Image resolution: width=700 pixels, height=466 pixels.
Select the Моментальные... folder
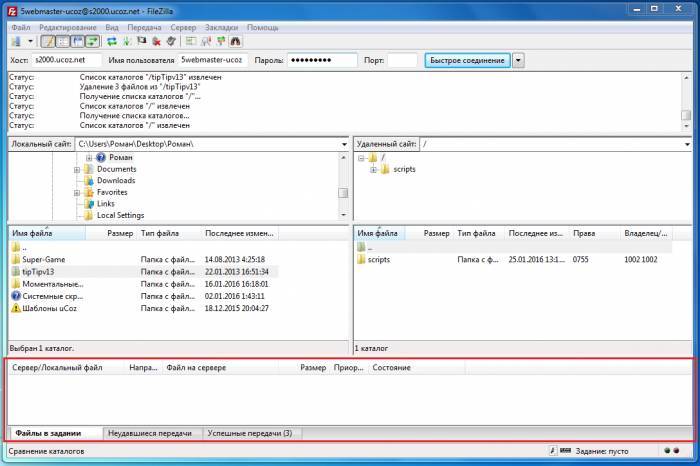point(53,284)
